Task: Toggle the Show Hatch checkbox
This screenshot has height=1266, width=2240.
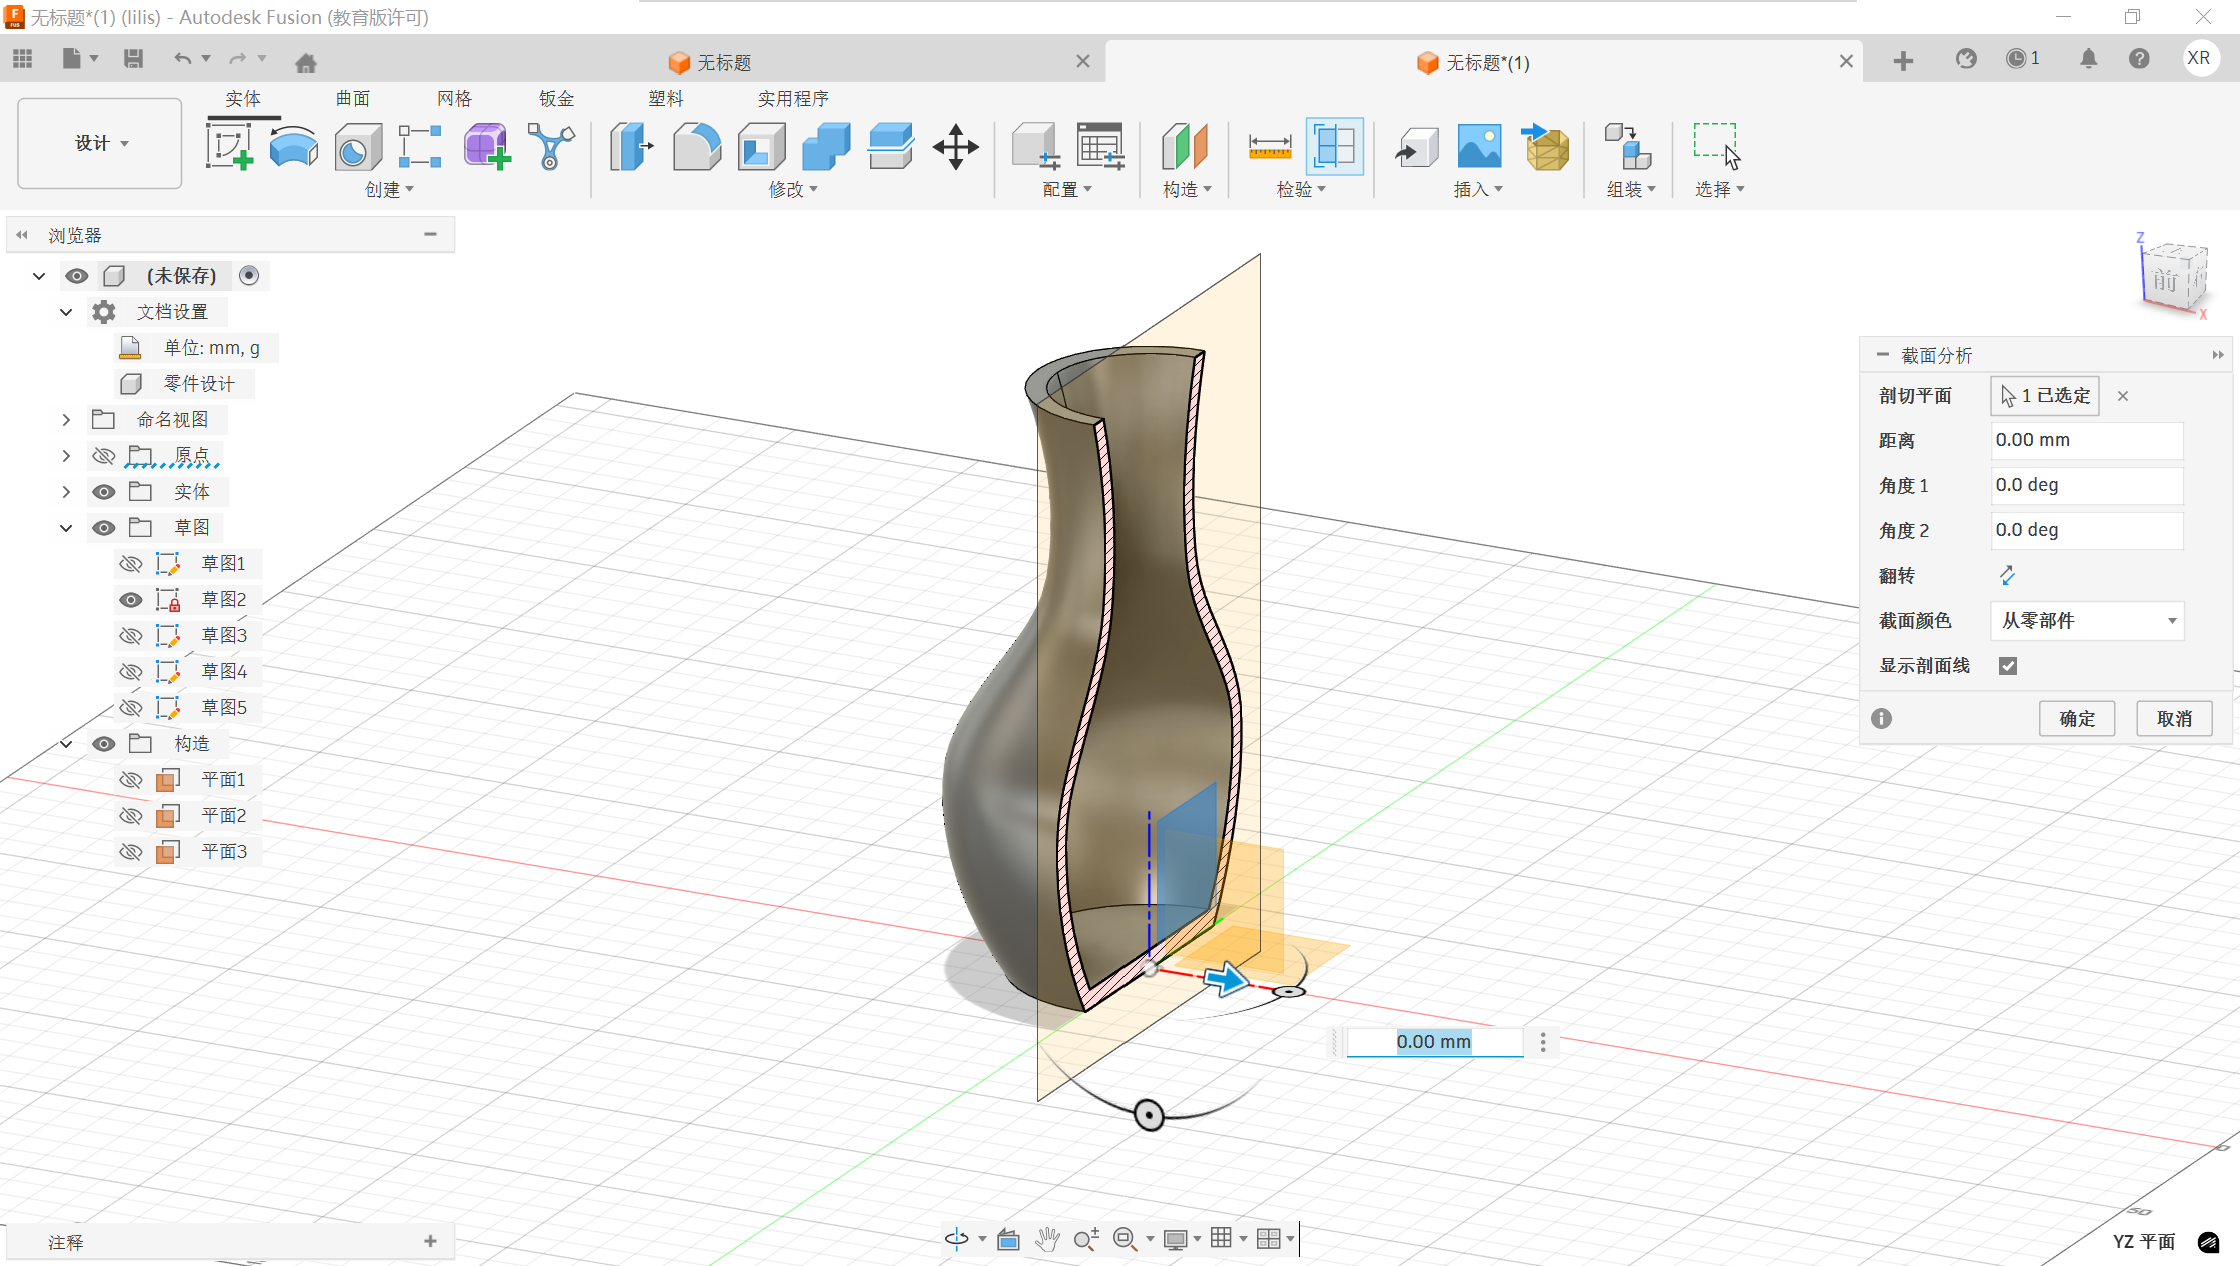Action: pos(2007,666)
